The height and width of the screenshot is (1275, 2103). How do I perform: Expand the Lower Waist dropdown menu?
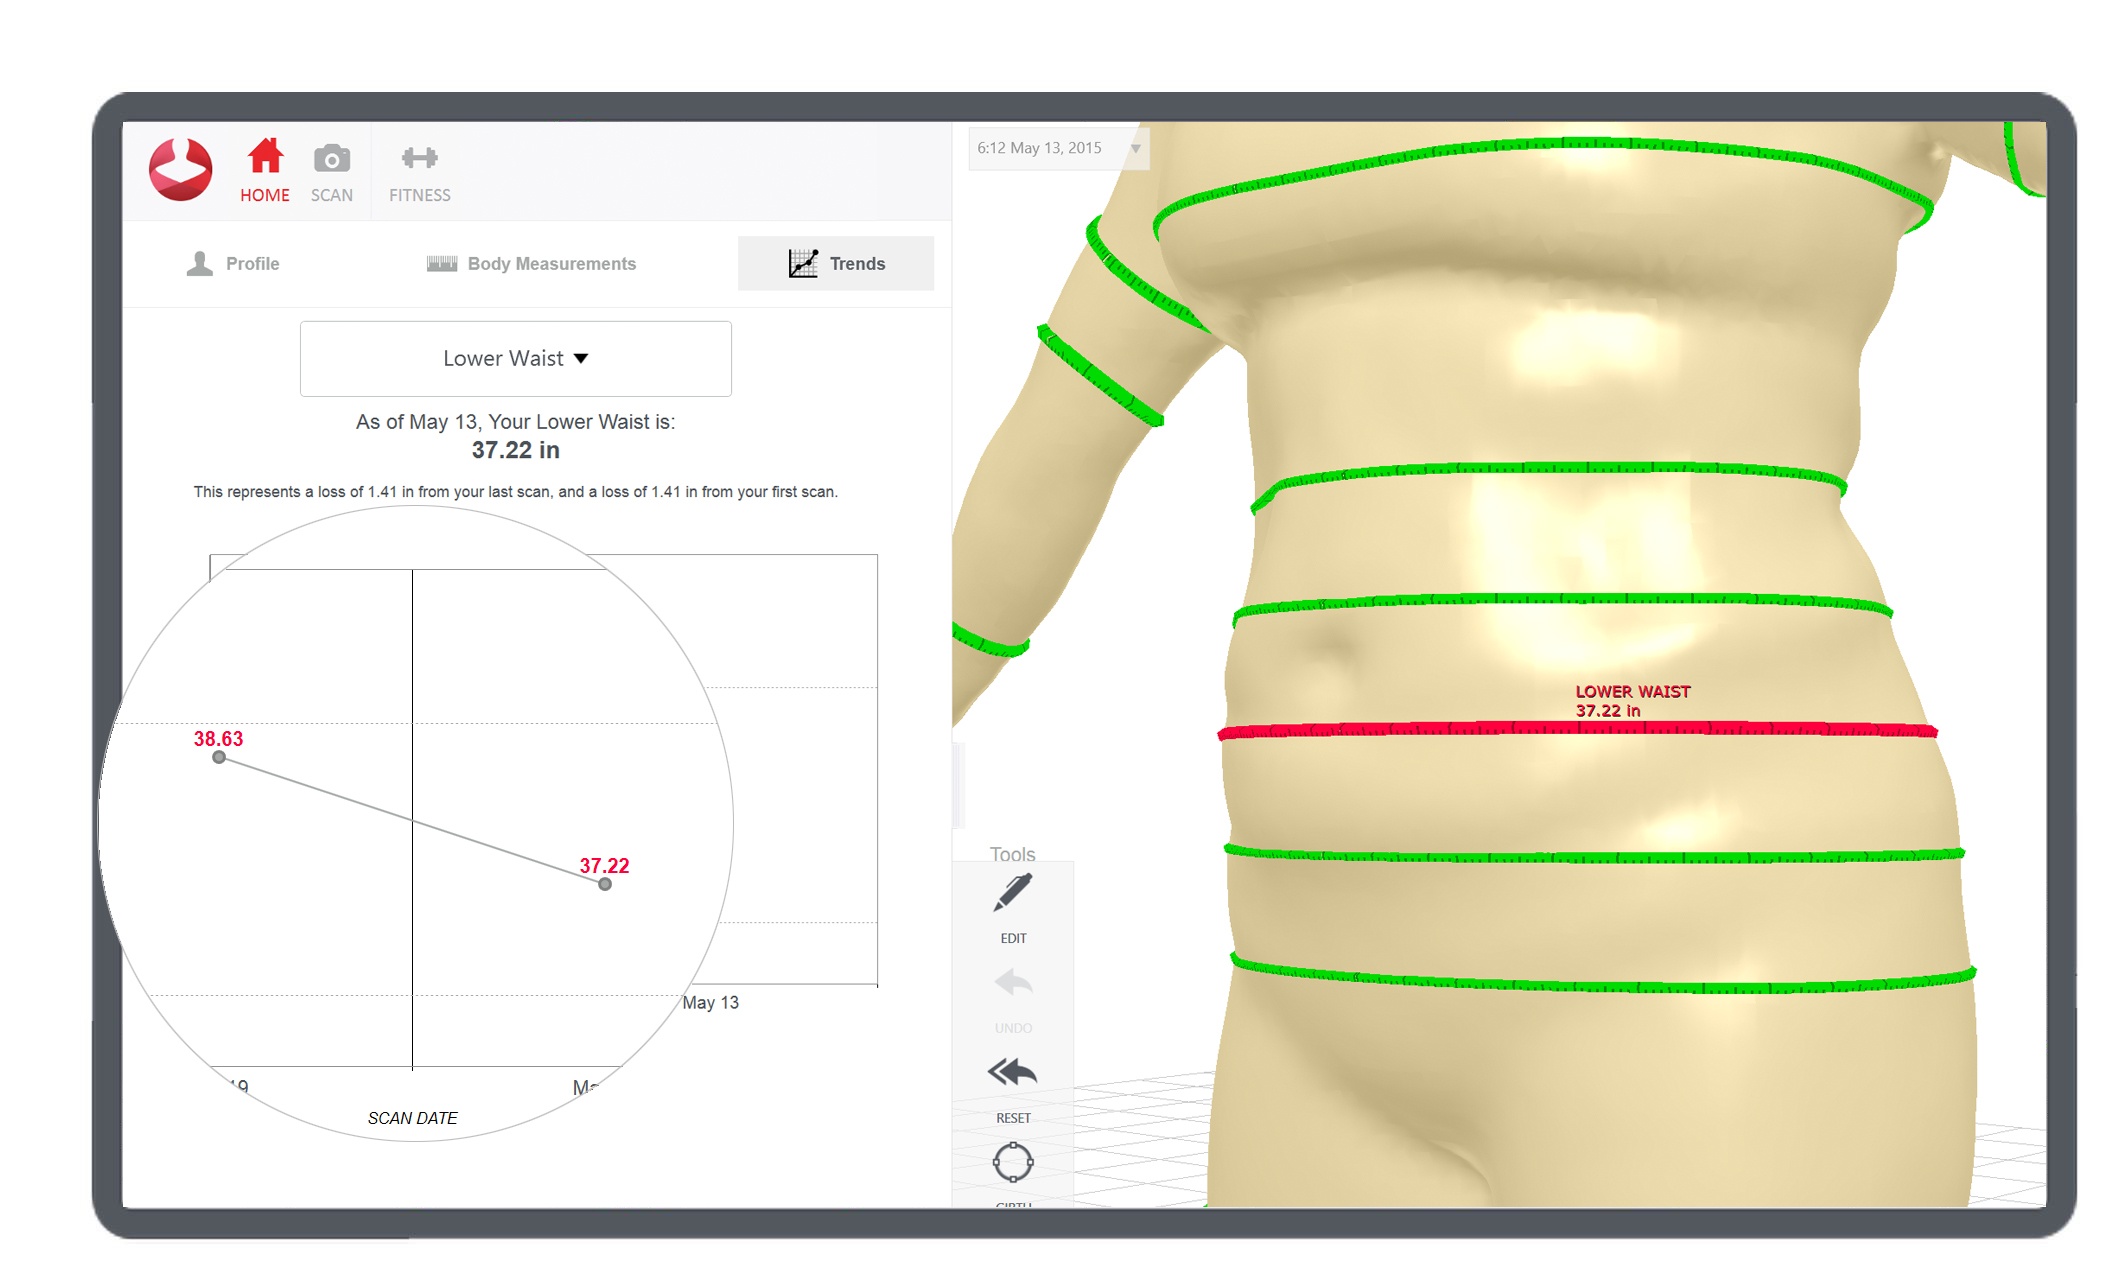[x=515, y=357]
